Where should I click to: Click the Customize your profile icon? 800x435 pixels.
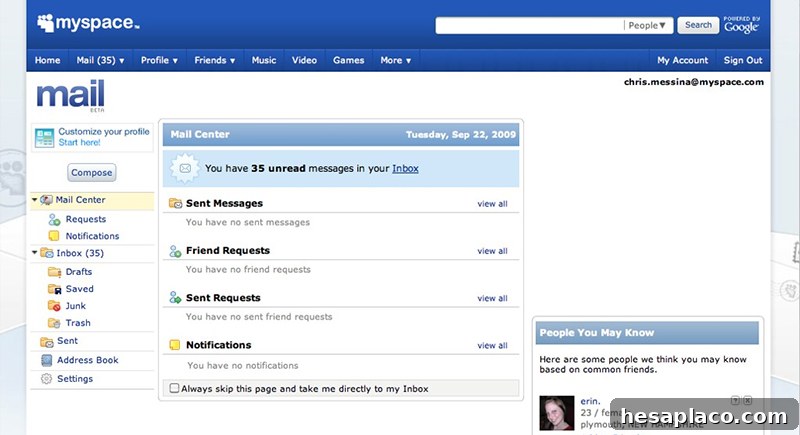(44, 138)
